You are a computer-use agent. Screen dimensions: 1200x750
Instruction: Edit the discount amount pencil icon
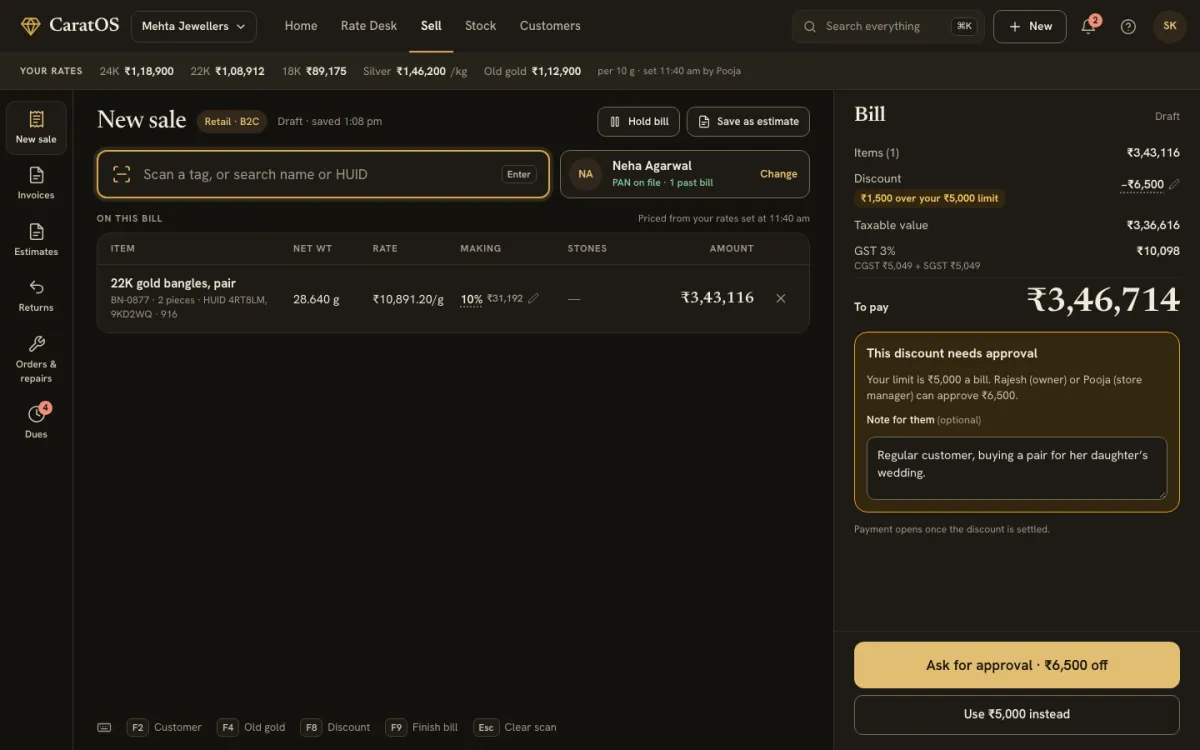(x=1174, y=184)
